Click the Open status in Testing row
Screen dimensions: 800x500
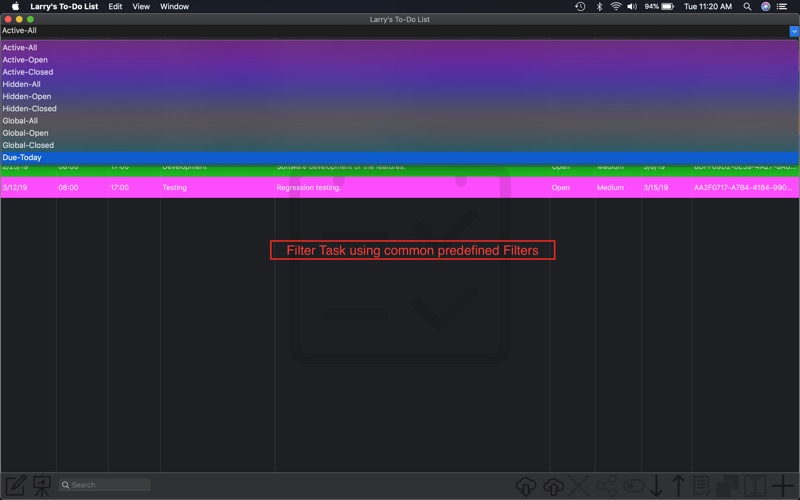click(x=571, y=187)
